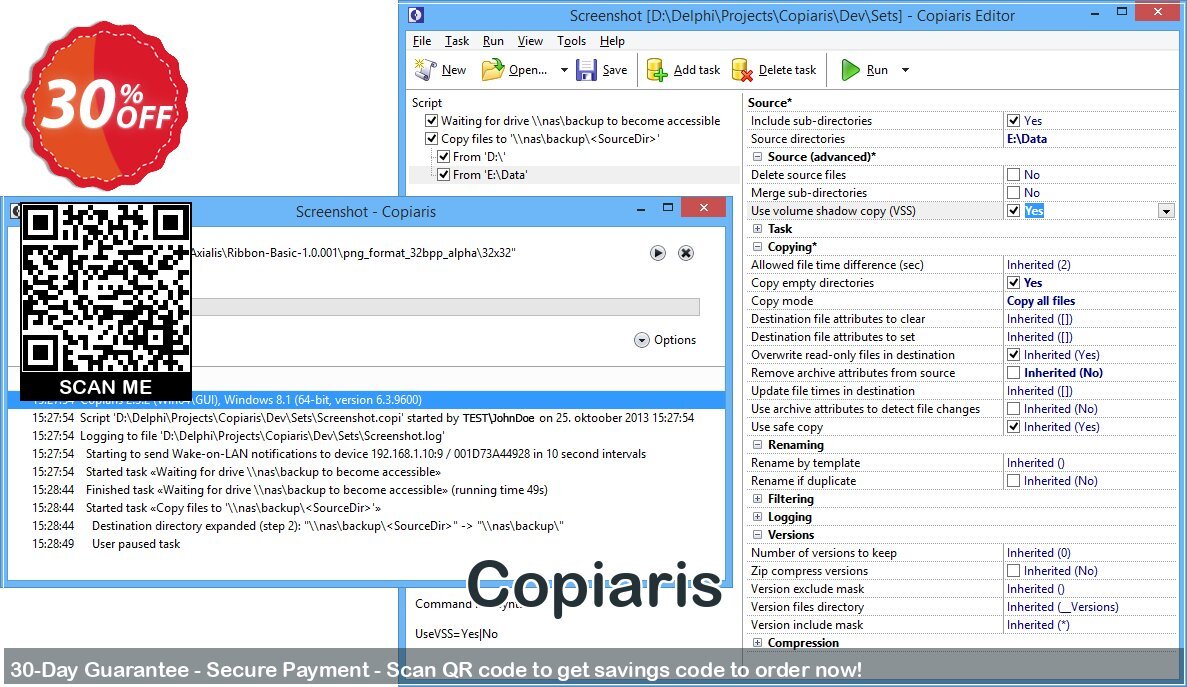
Task: Save the script with the floppy disk icon
Action: (587, 70)
